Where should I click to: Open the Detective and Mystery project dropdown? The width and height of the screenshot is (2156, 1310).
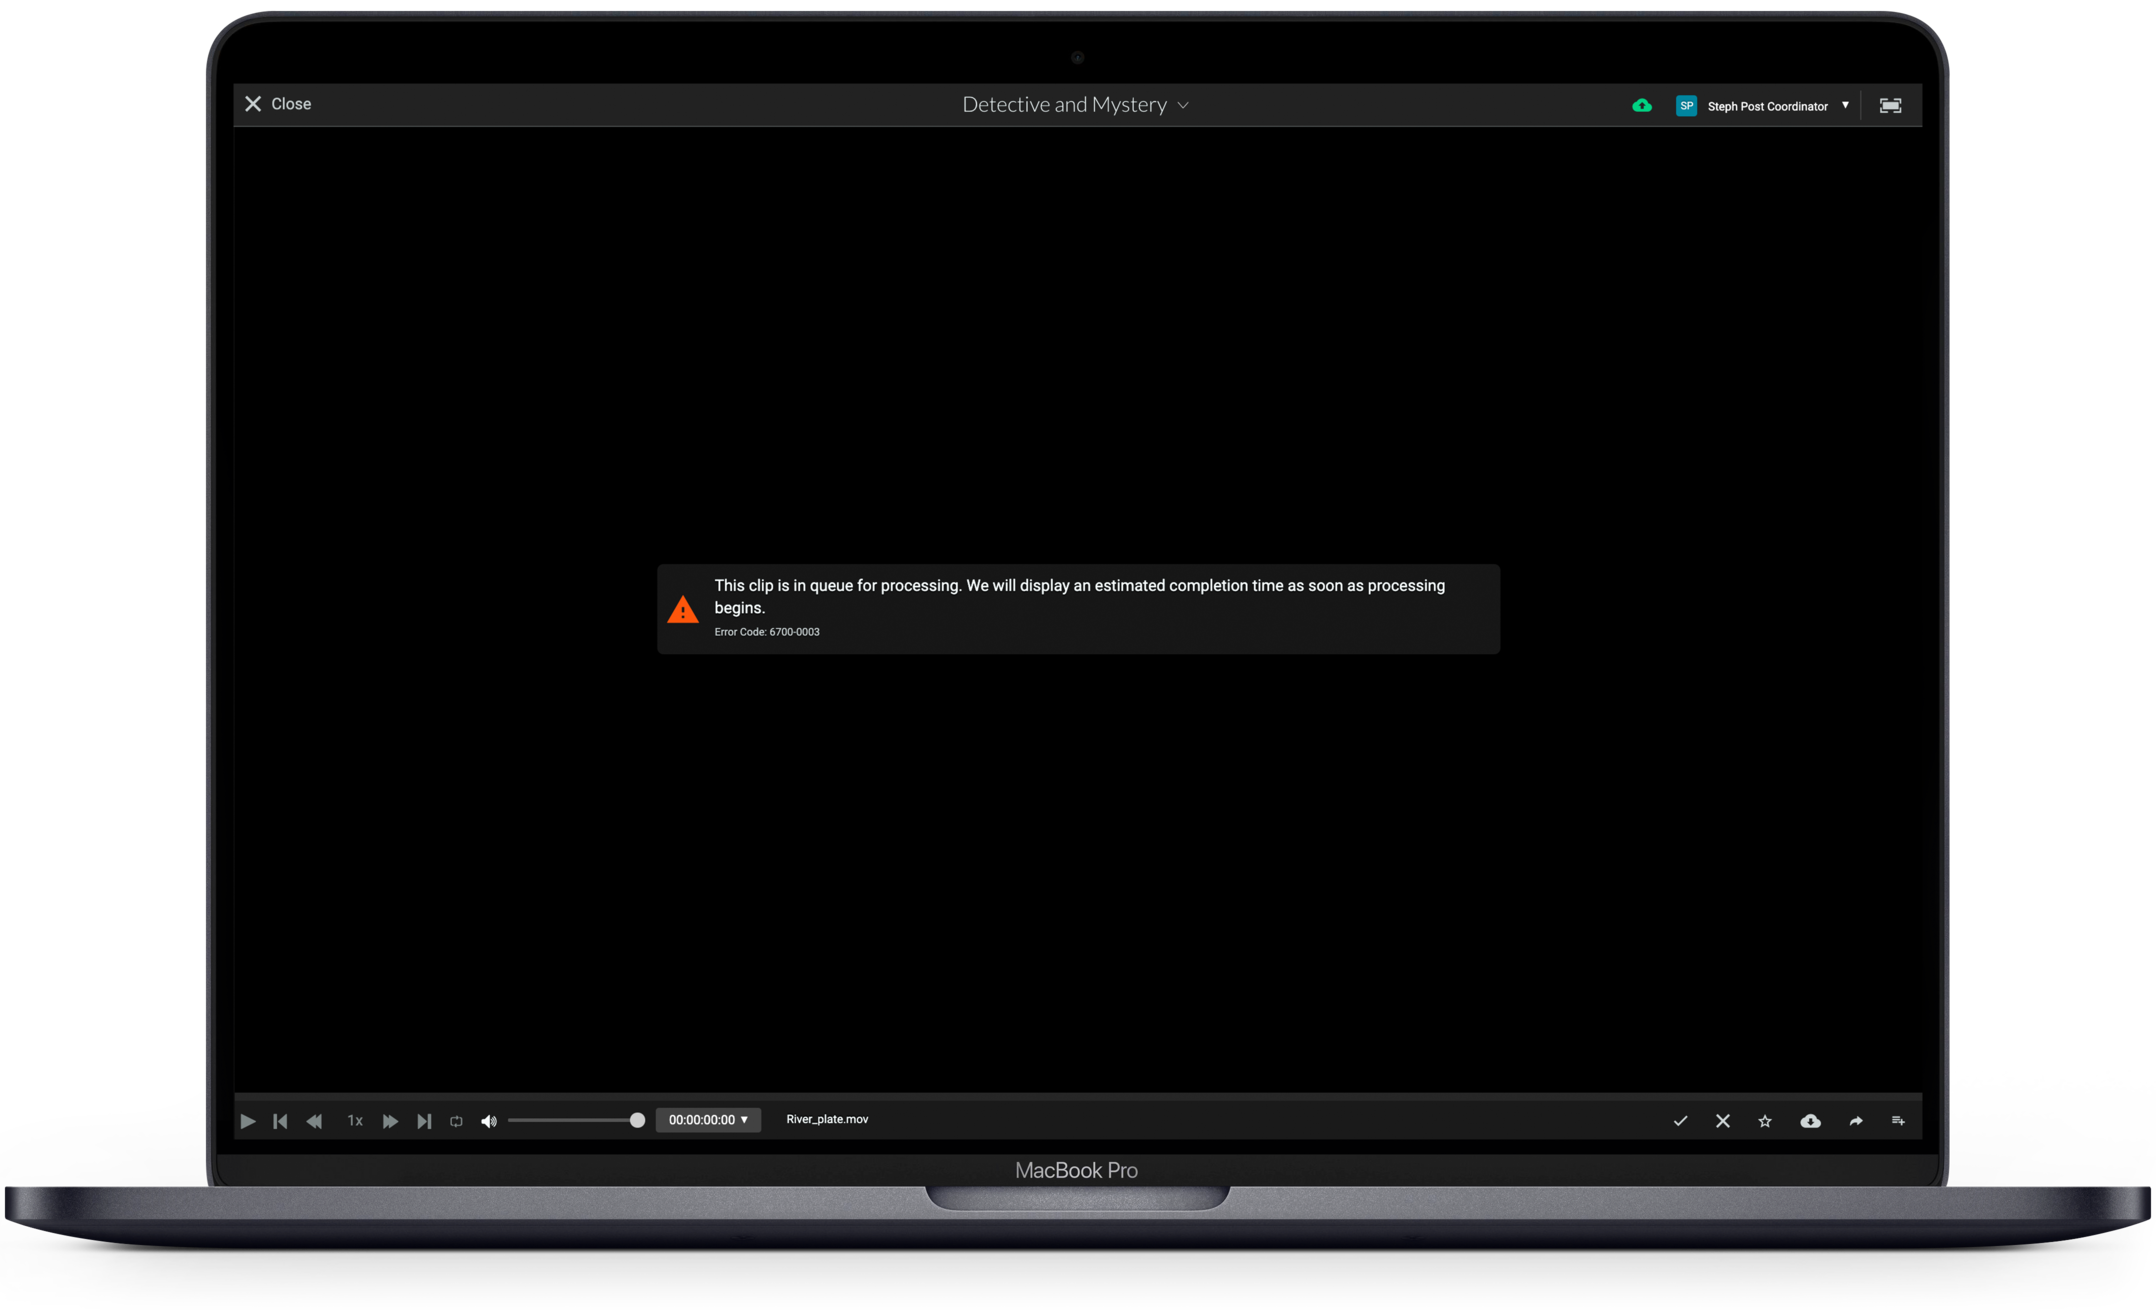coord(1075,105)
